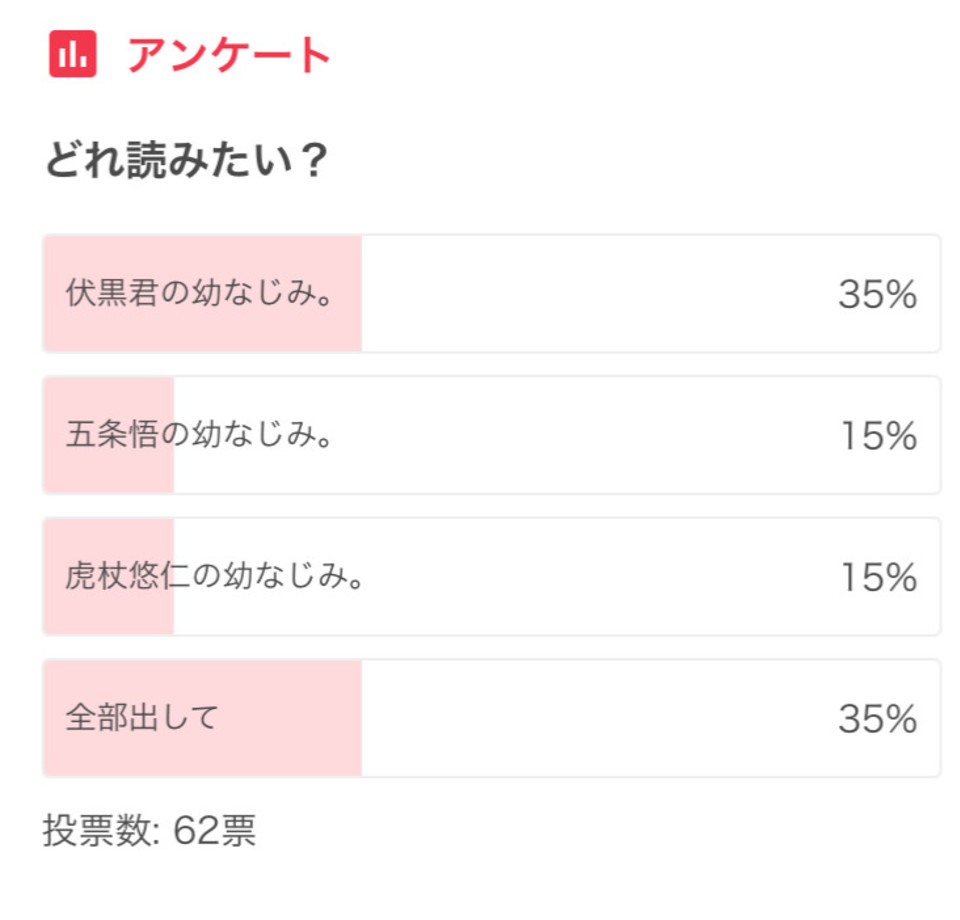Screen dimensions: 960x920
Task: Click the pink progress bar of 全部出して option
Action: coord(203,718)
